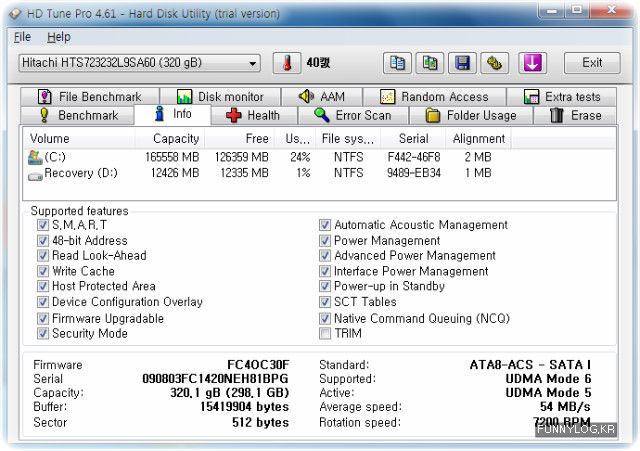Screen dimensions: 640x451
Task: Click the Exit button
Action: [x=592, y=63]
